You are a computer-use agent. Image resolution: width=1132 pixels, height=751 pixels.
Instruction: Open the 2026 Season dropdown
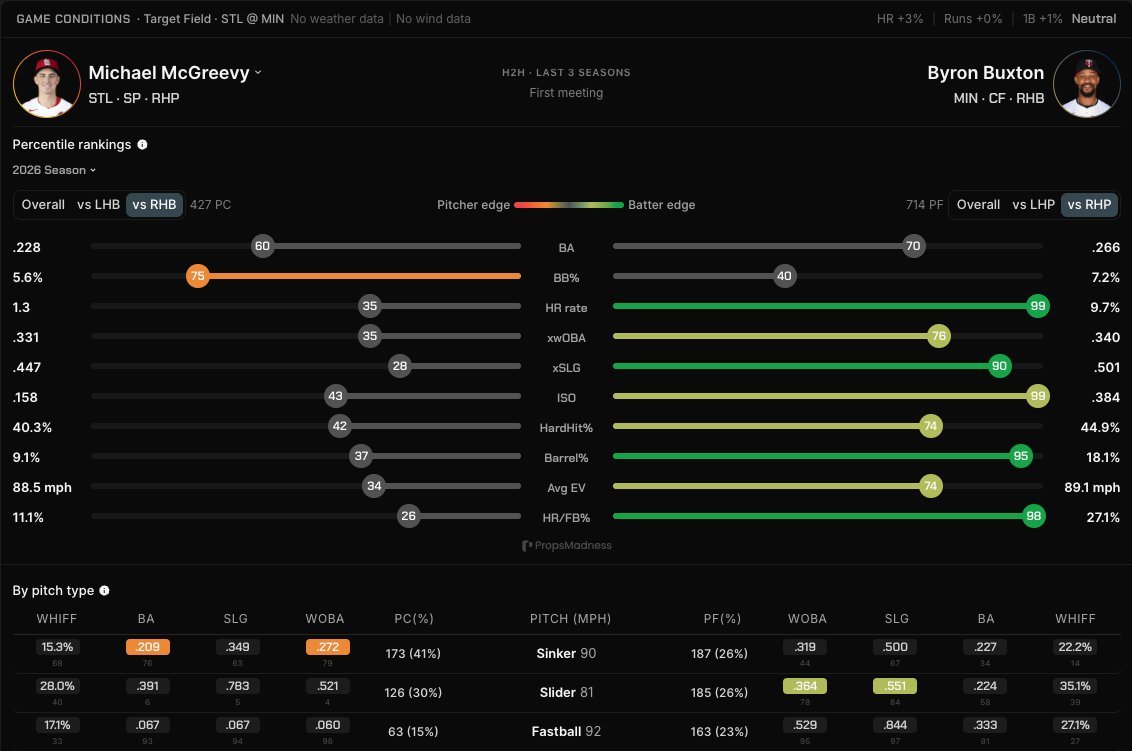(54, 170)
